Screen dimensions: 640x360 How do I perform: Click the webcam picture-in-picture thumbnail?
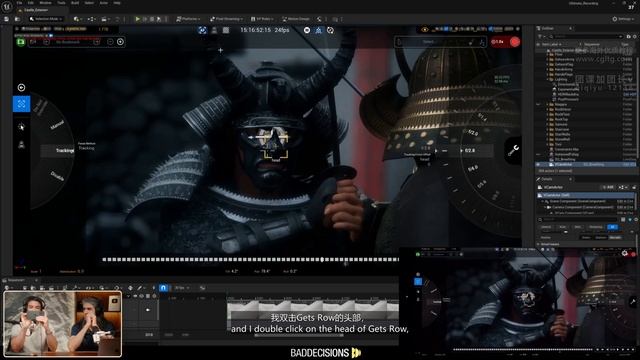point(62,323)
